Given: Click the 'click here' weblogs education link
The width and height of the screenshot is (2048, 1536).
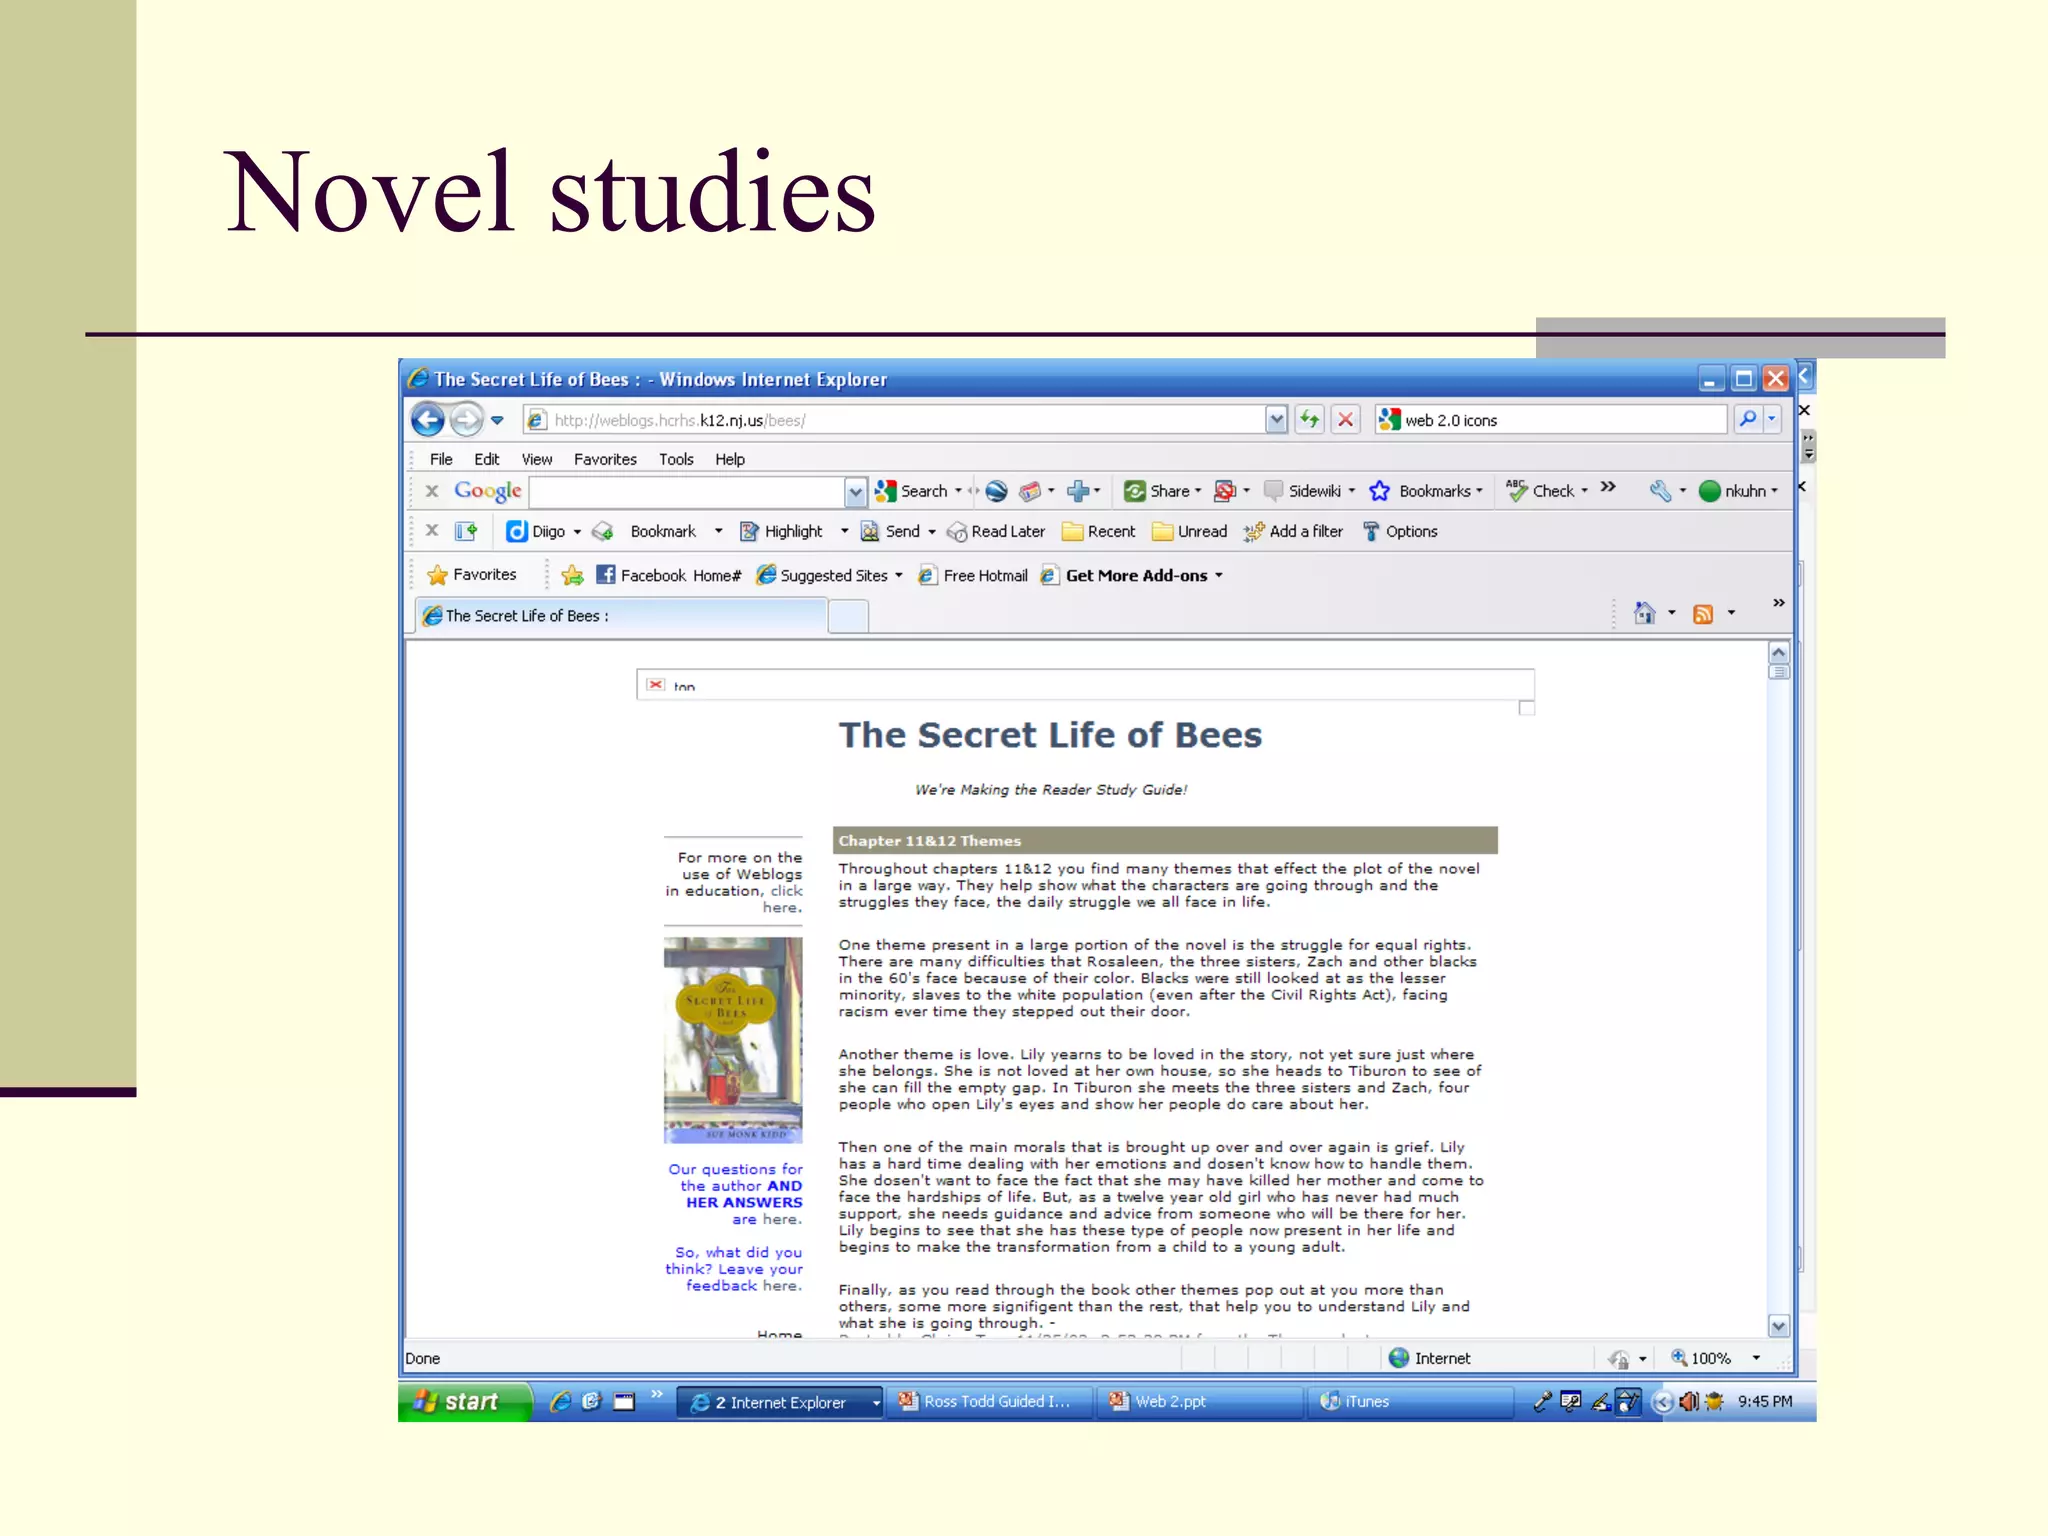Looking at the screenshot, I should (x=784, y=899).
